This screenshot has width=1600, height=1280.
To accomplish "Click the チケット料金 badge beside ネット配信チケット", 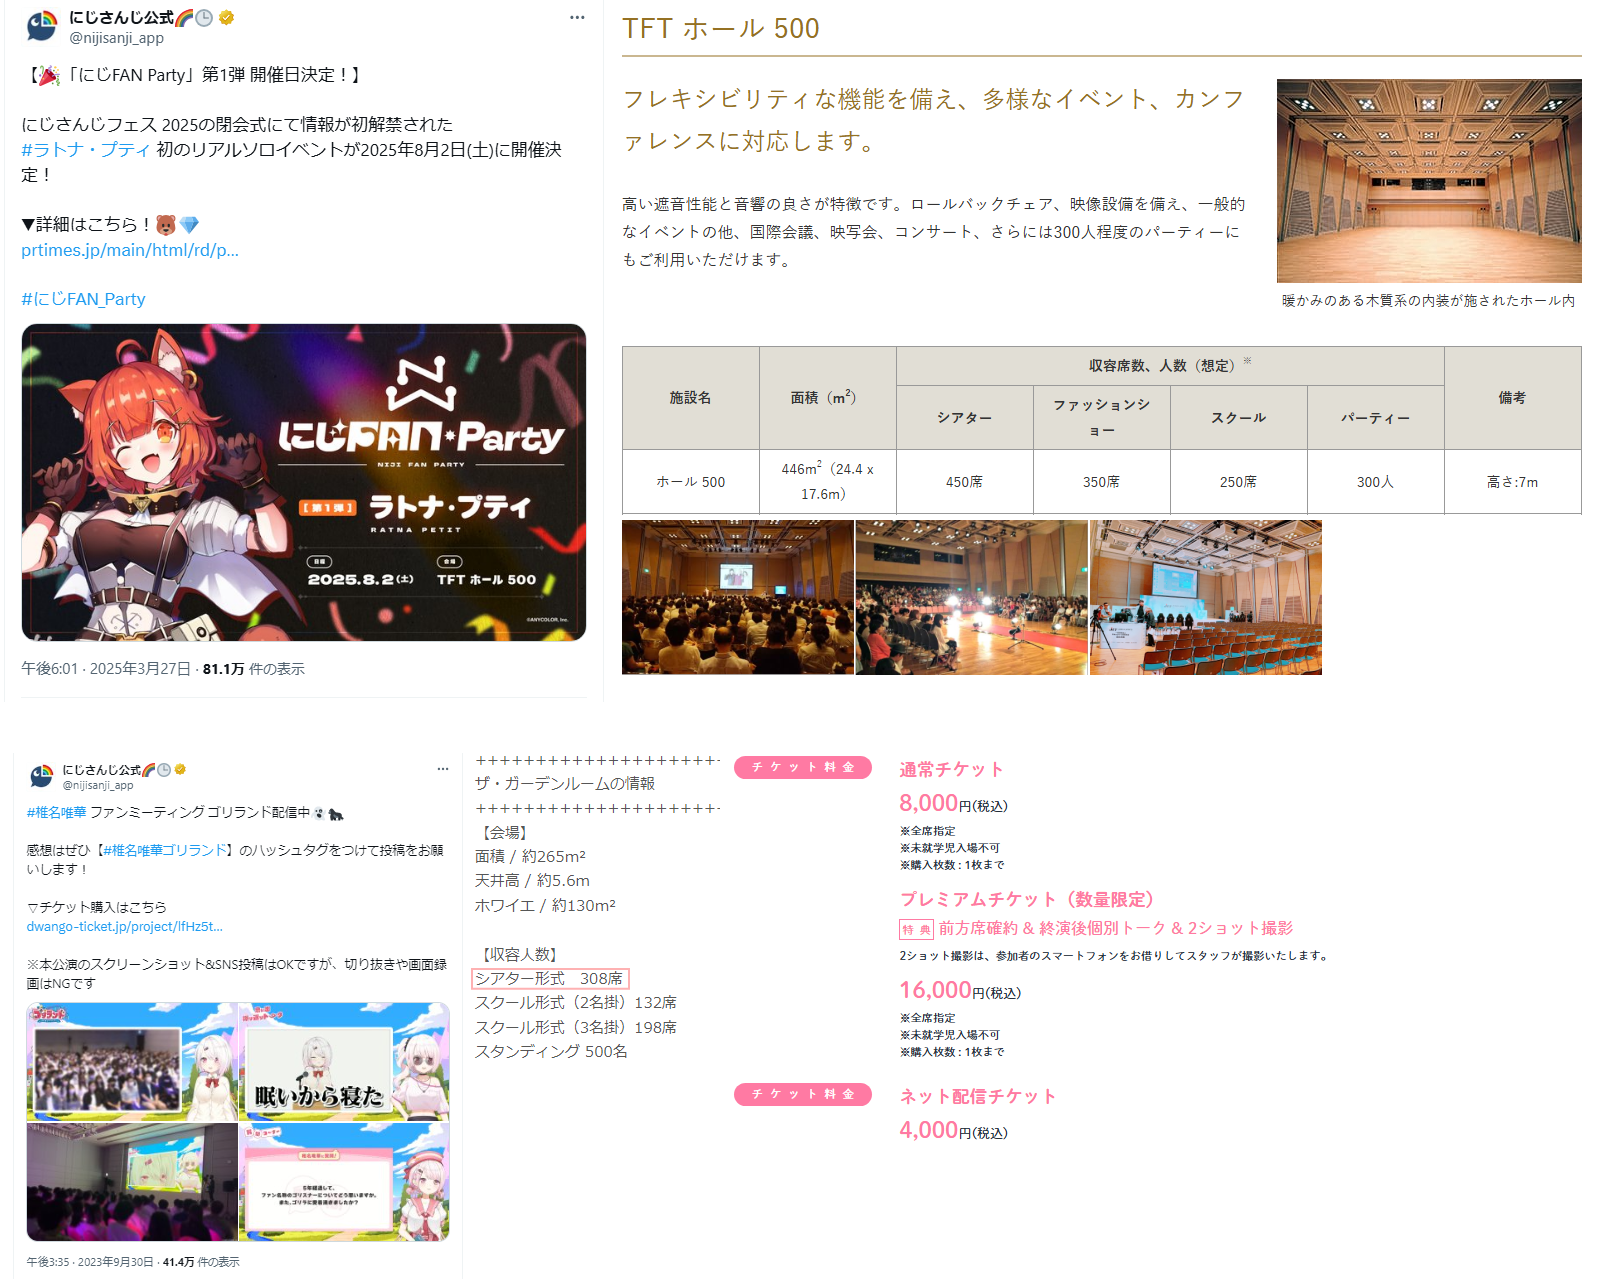I will coord(802,1094).
